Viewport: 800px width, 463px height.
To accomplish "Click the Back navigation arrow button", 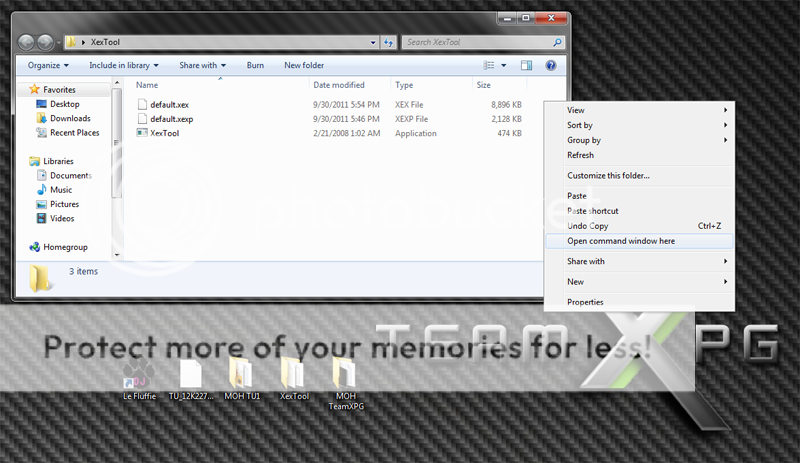I will pyautogui.click(x=26, y=43).
